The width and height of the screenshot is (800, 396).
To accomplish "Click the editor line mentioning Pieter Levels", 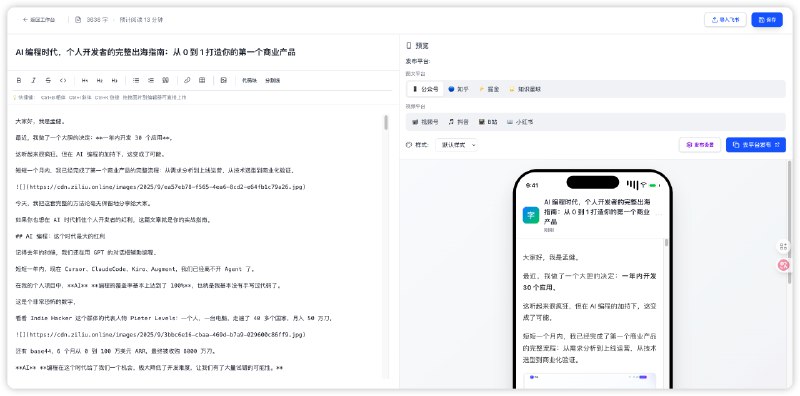I will click(x=174, y=318).
